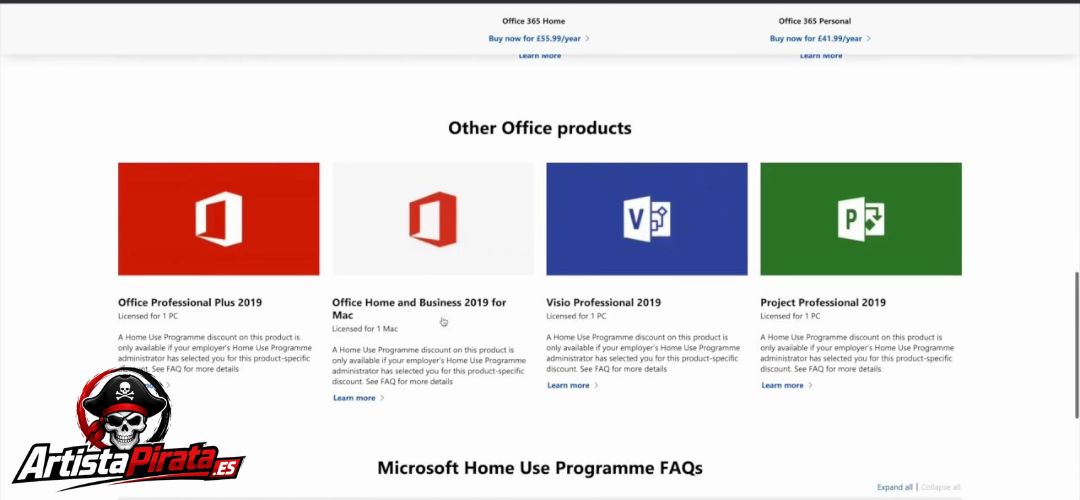This screenshot has height=500, width=1080.
Task: Click the Office 365 Home heading
Action: [534, 21]
